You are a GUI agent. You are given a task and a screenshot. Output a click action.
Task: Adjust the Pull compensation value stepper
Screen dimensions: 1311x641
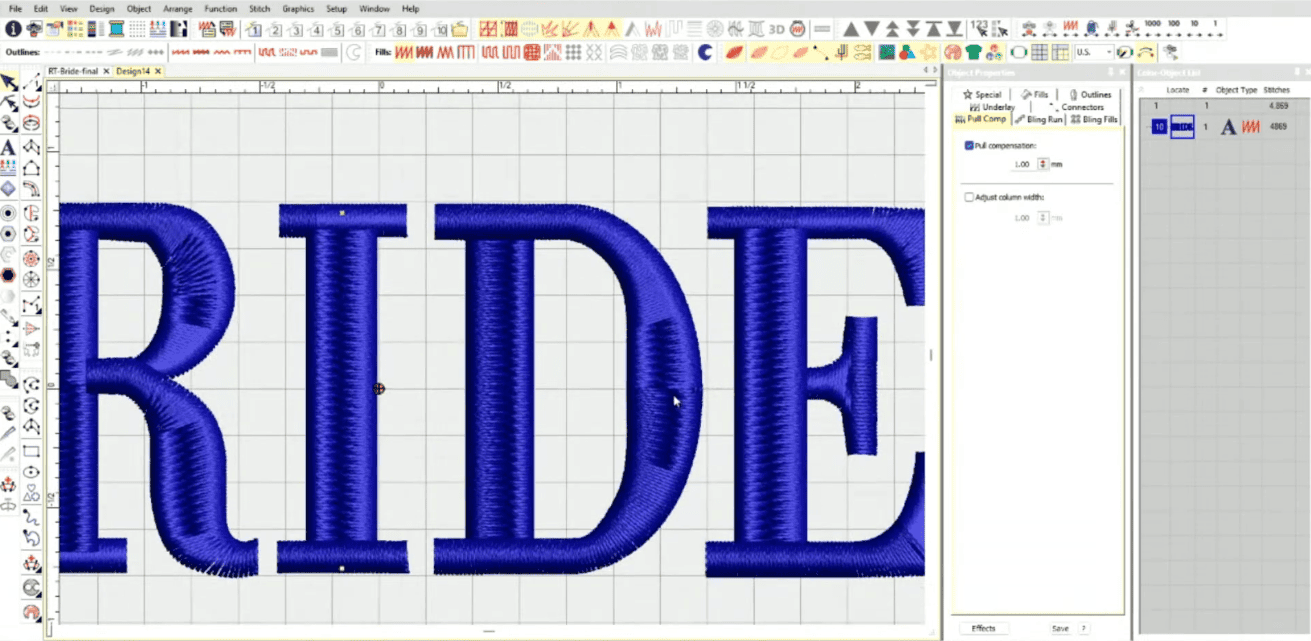coord(1043,164)
